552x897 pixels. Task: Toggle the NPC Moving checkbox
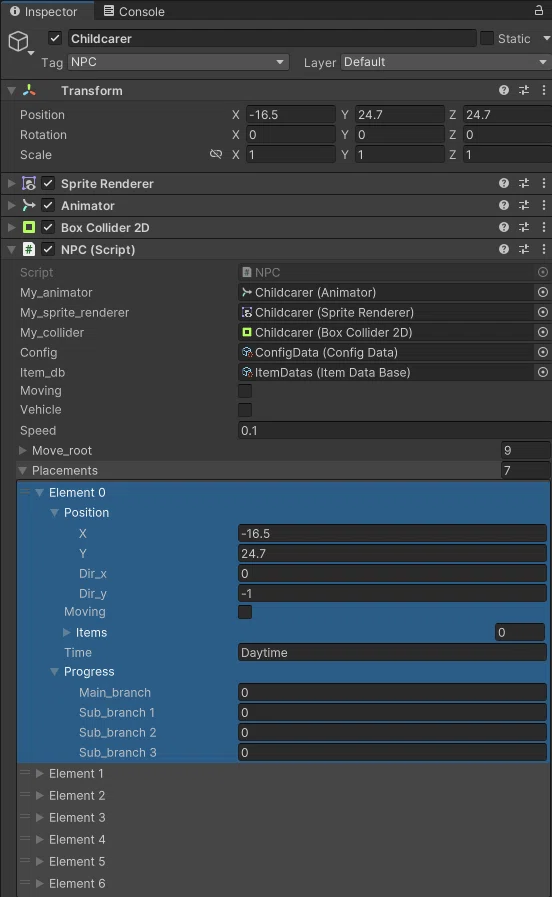tap(245, 391)
